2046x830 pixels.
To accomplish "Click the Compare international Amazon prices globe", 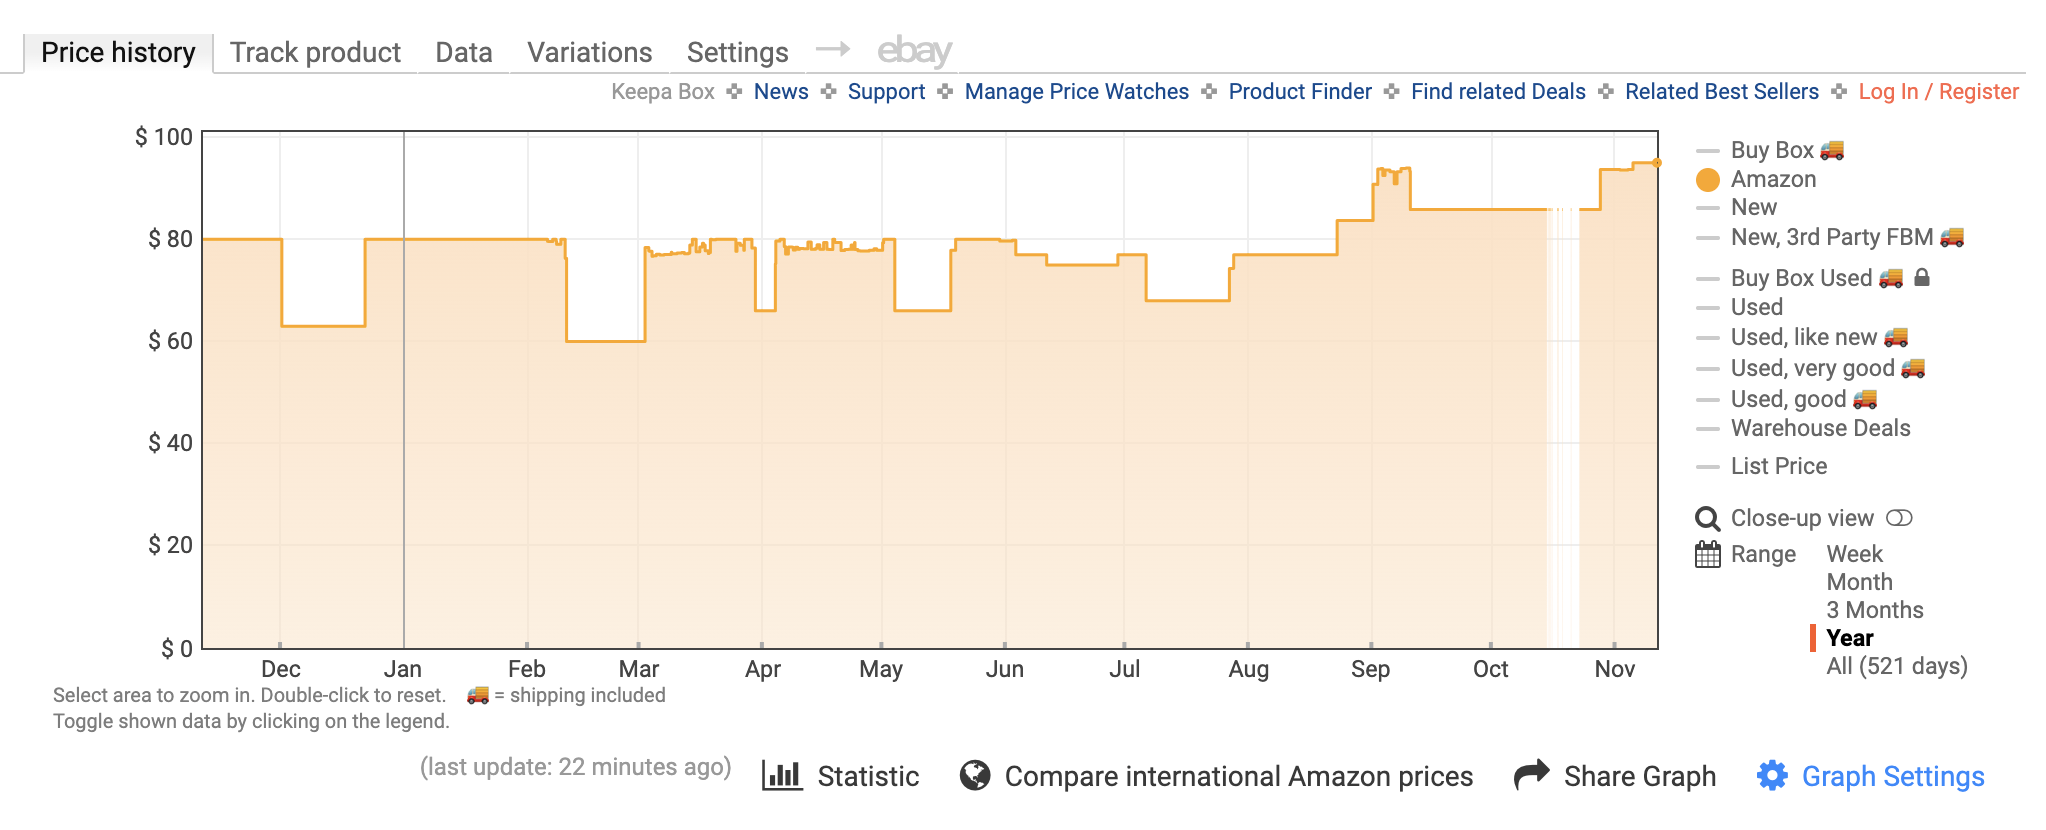I will [975, 774].
